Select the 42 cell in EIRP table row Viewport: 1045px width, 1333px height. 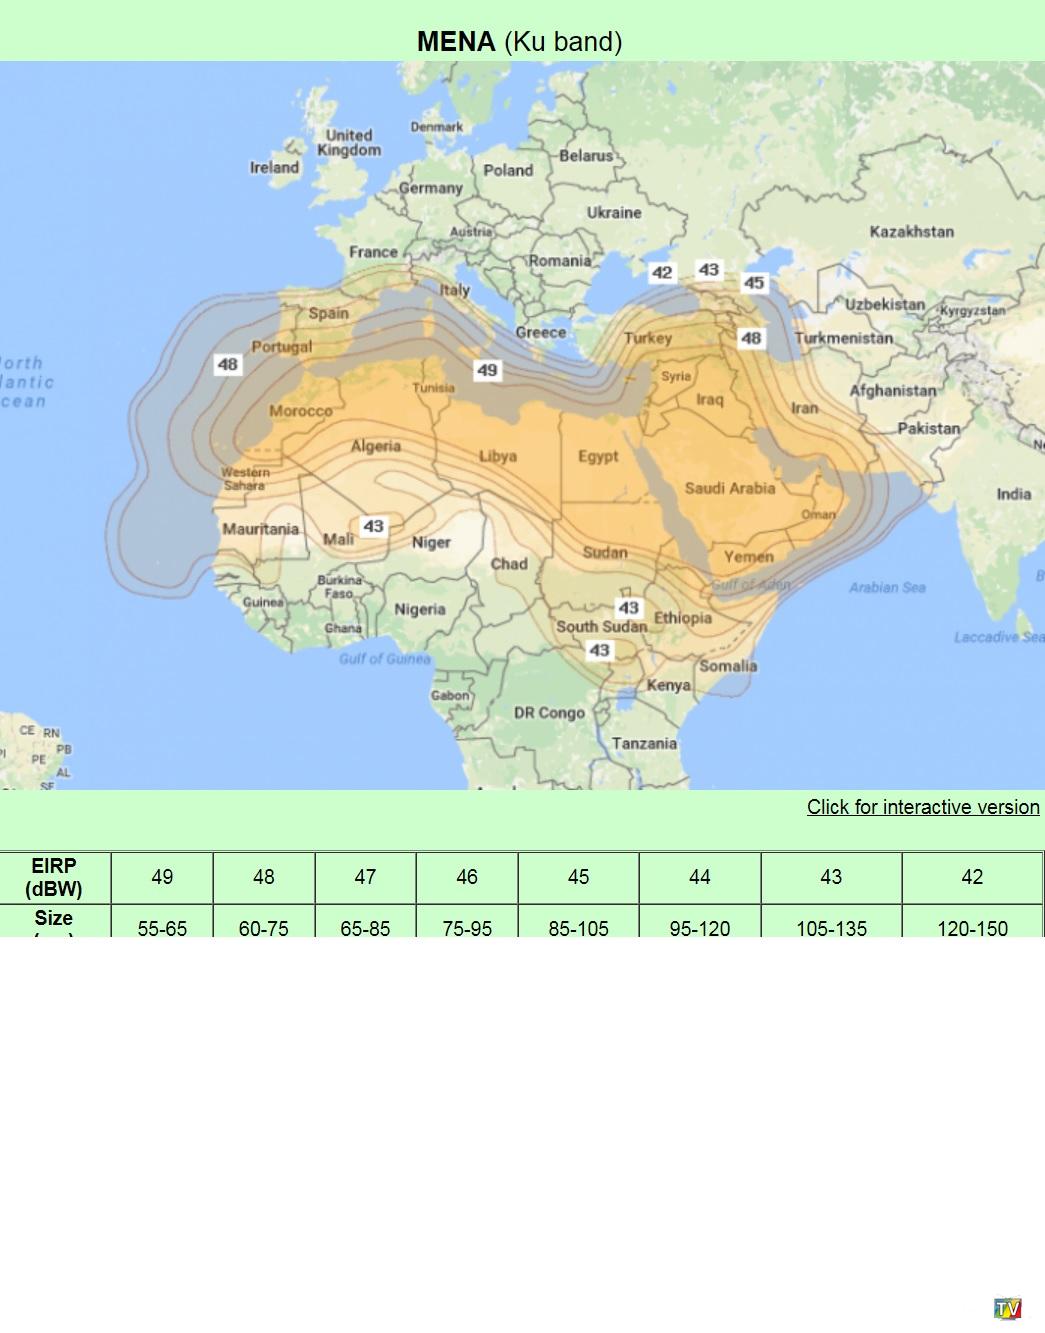[972, 877]
